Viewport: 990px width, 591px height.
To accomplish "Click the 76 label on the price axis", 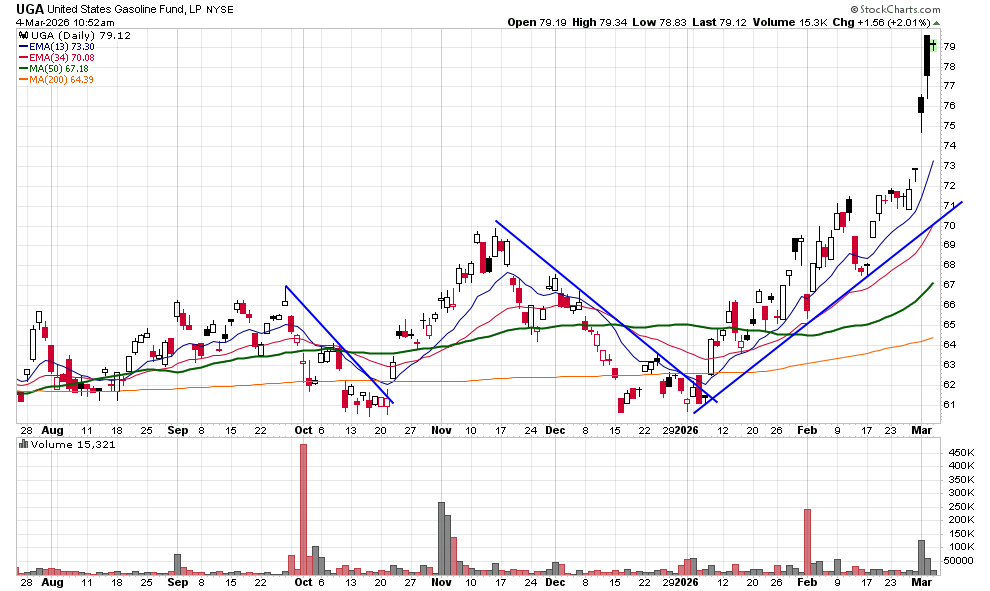I will [950, 105].
